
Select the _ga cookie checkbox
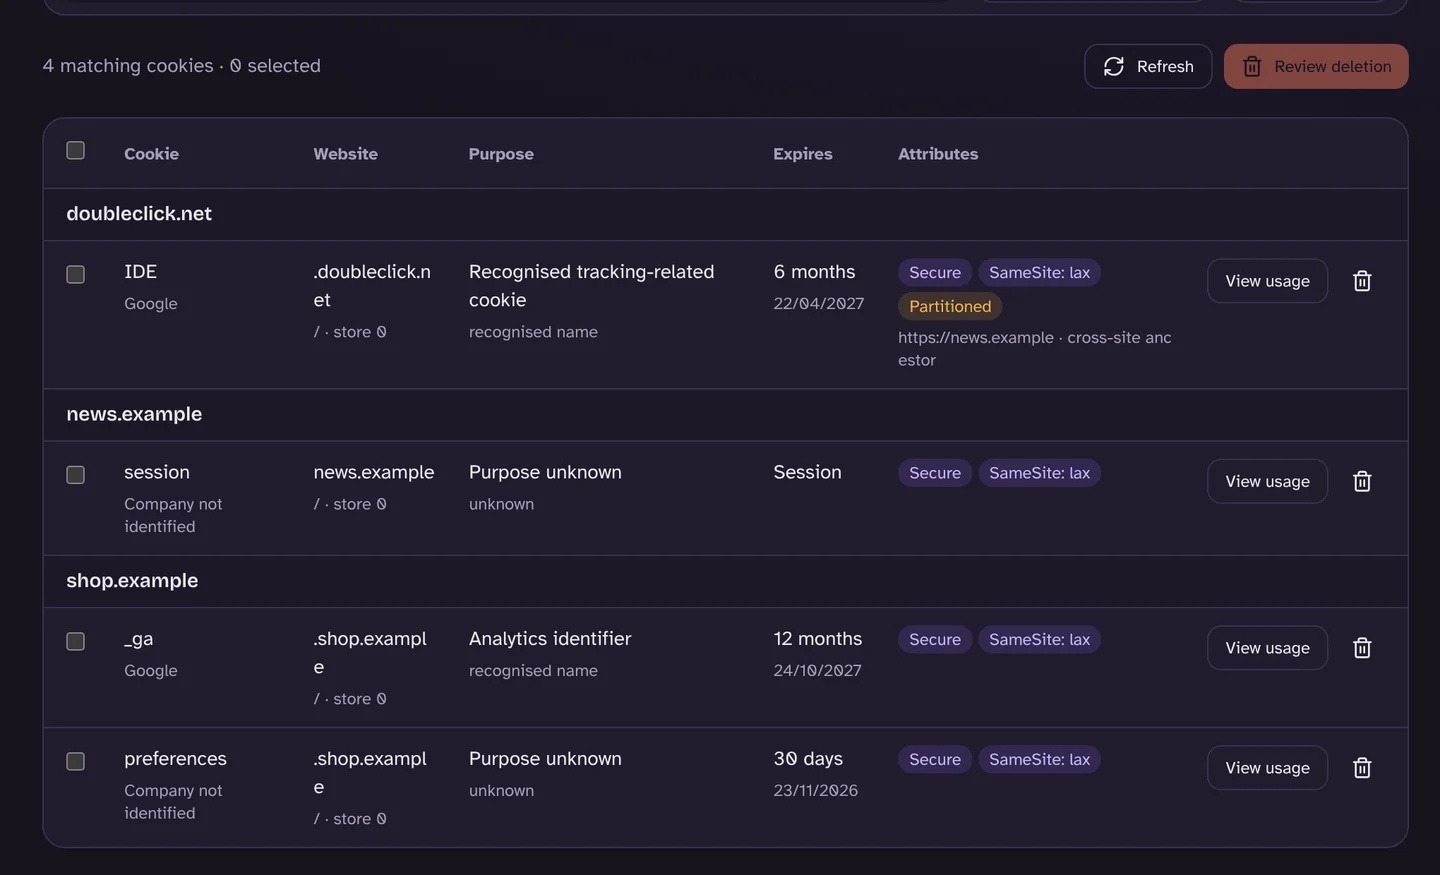(x=75, y=641)
